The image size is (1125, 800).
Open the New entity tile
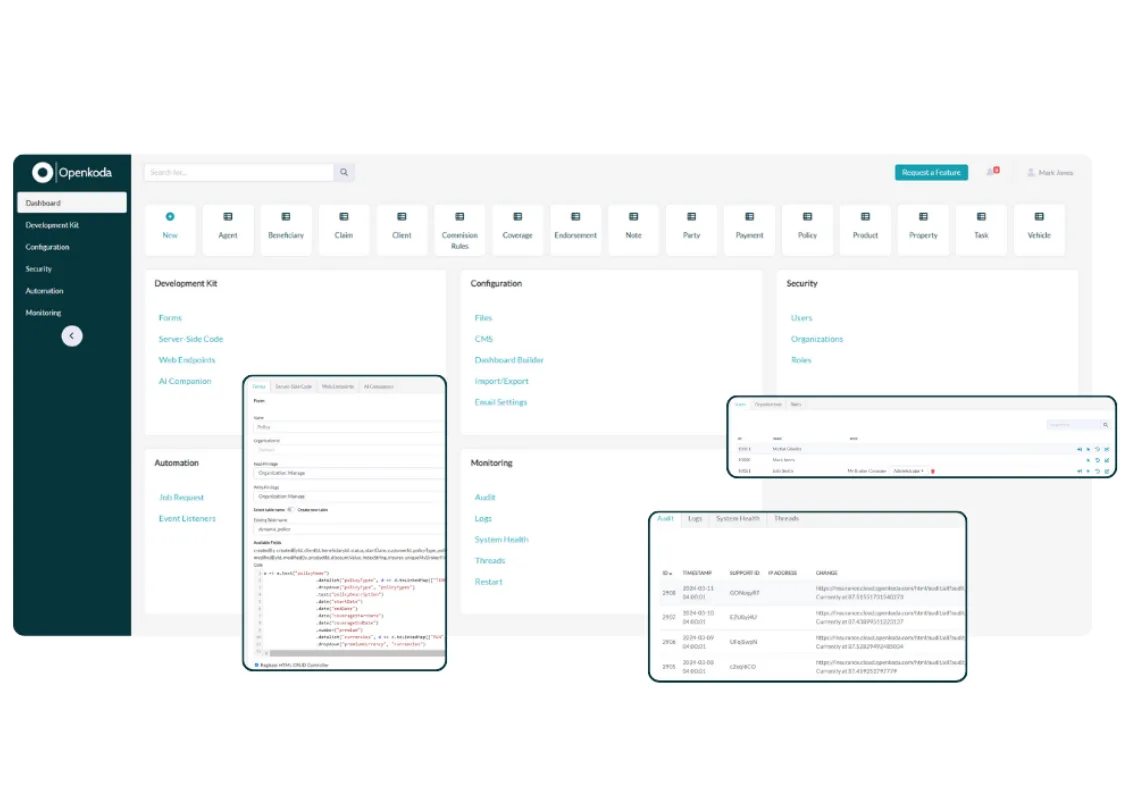coord(170,230)
